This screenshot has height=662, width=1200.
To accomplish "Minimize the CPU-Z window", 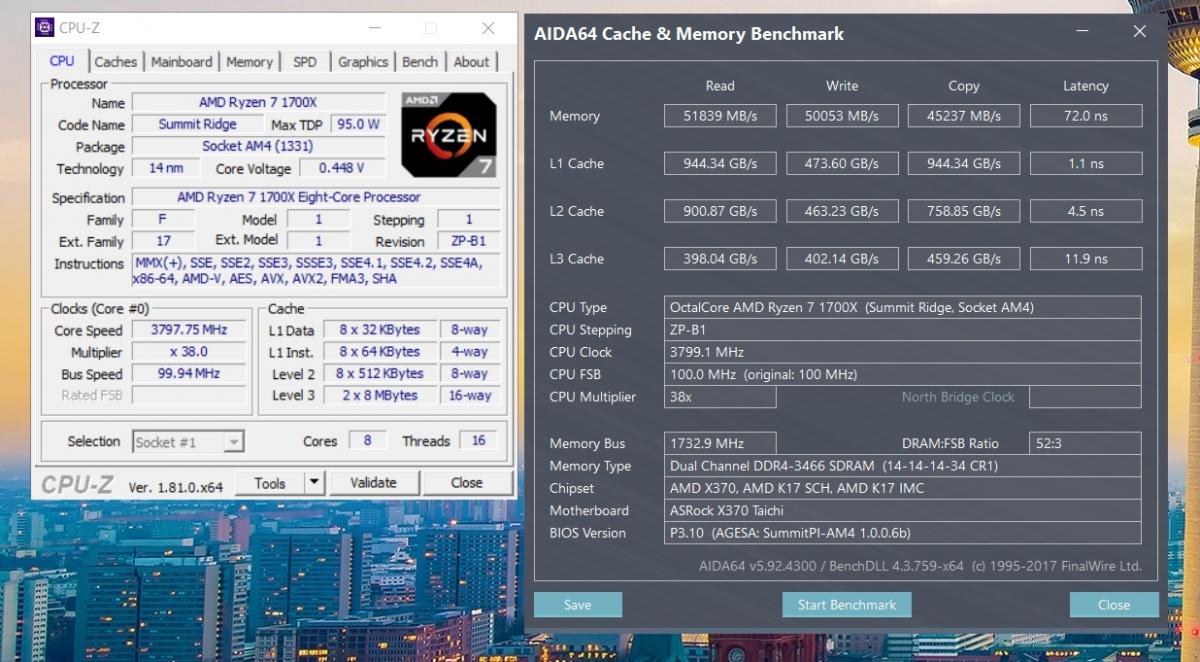I will click(373, 28).
